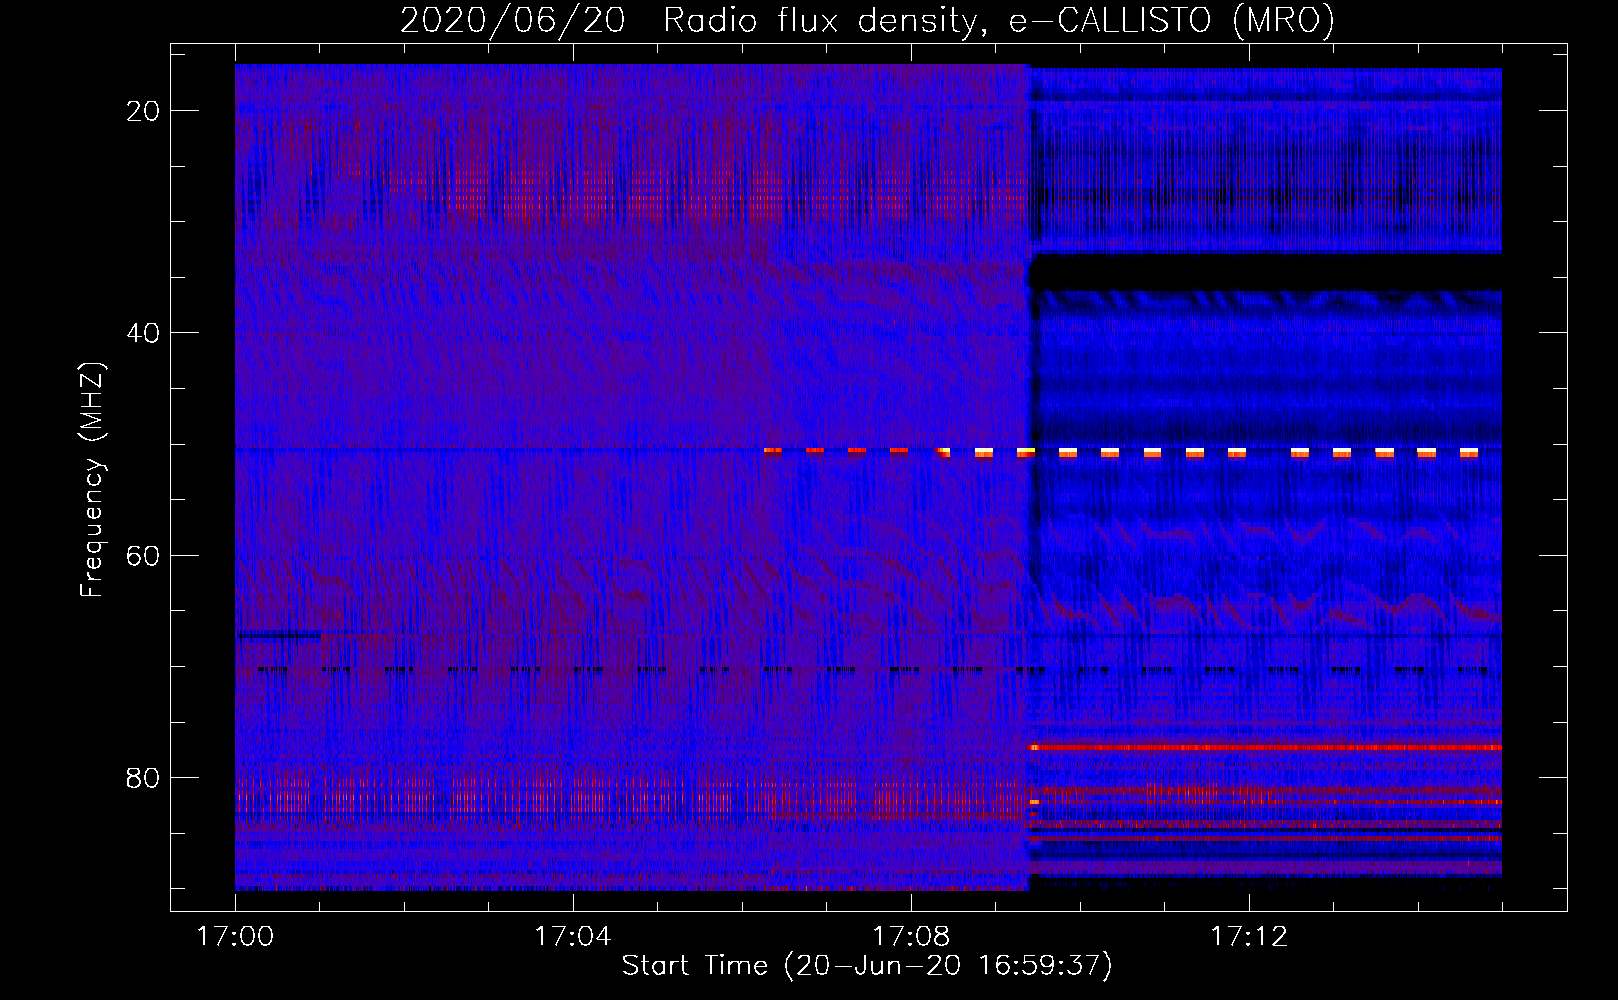Click the 17:08 time tick label

tap(911, 936)
